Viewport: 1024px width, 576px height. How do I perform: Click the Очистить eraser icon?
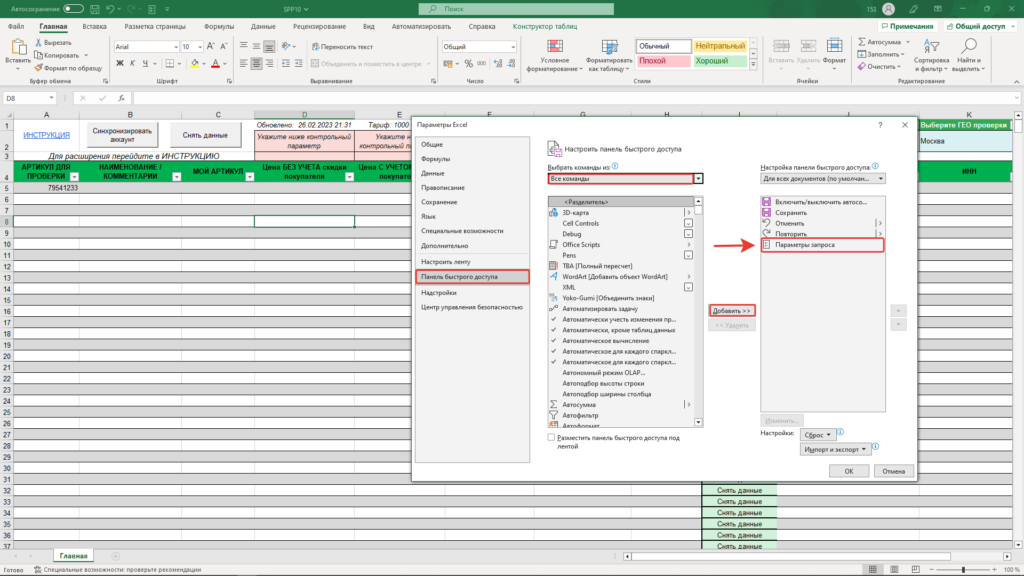[862, 66]
